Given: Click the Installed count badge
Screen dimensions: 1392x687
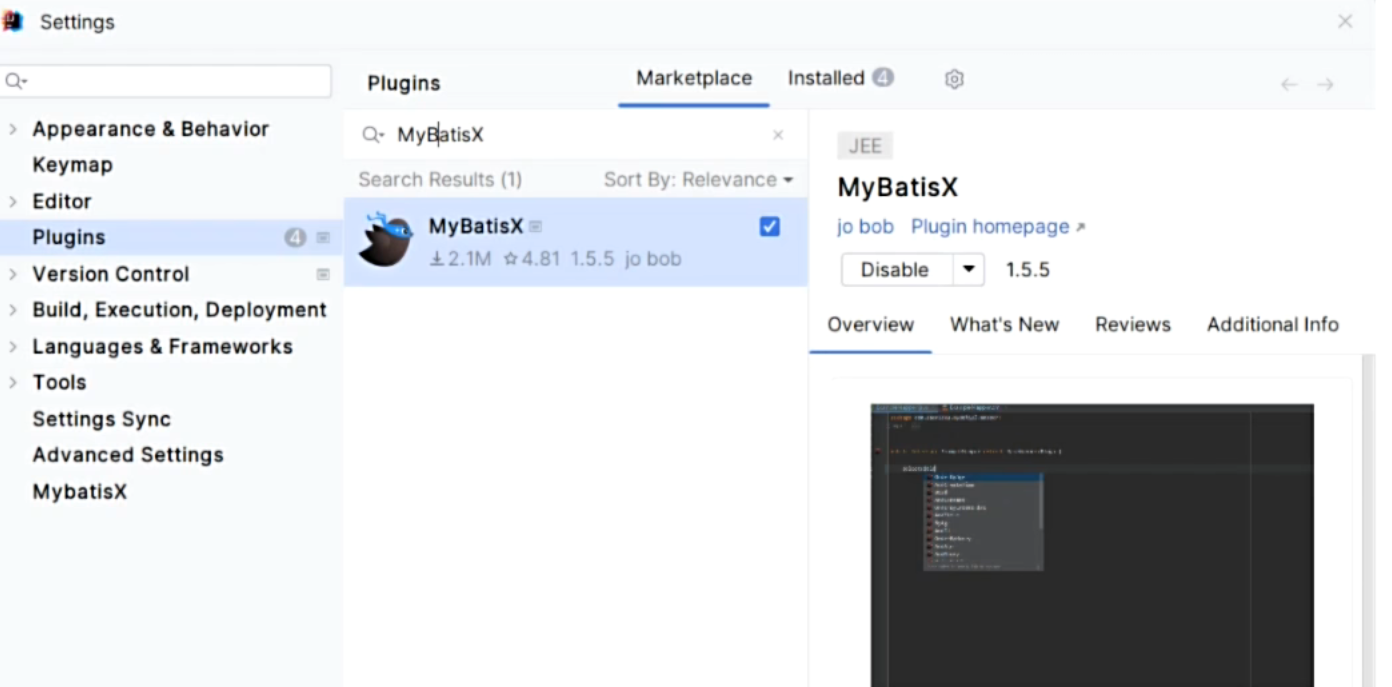Looking at the screenshot, I should 882,78.
